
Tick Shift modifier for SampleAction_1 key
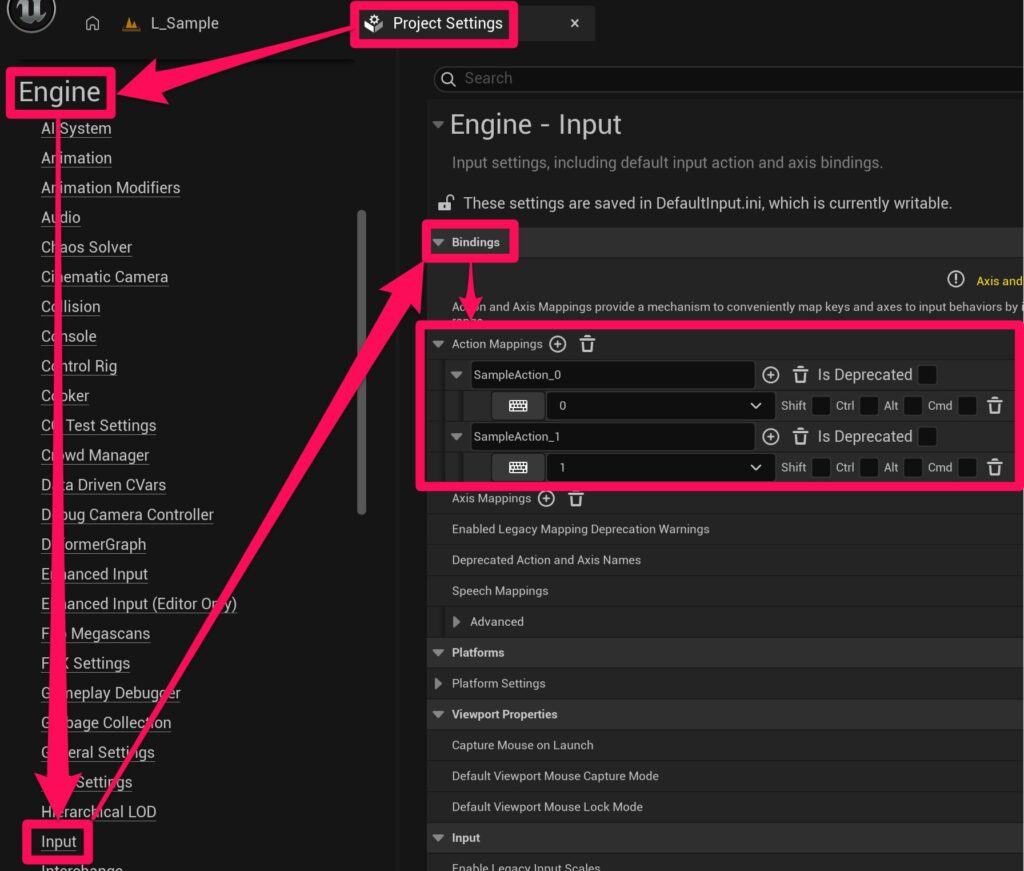pyautogui.click(x=821, y=467)
